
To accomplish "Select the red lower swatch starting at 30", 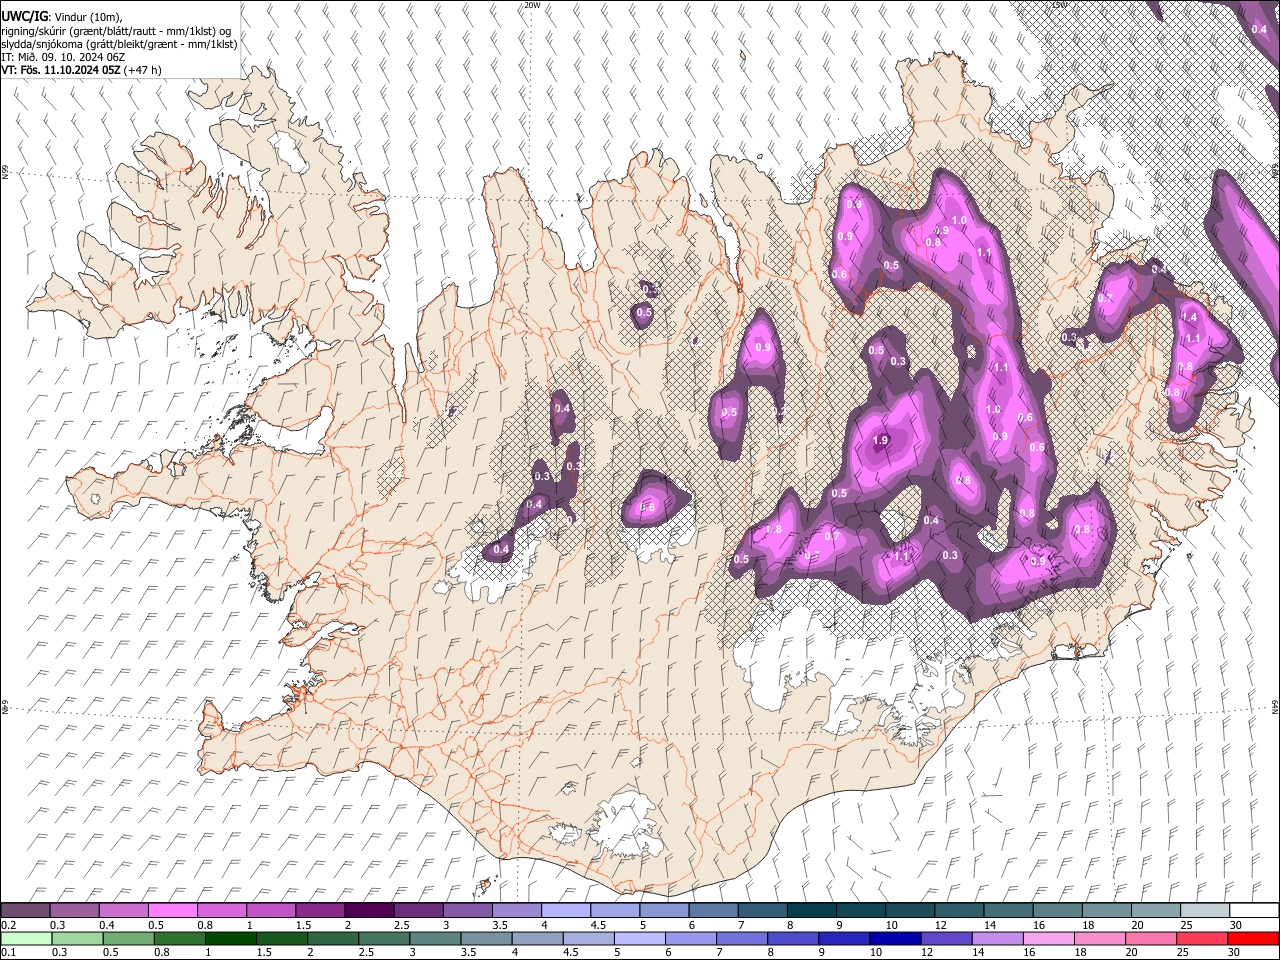I will point(1253,938).
